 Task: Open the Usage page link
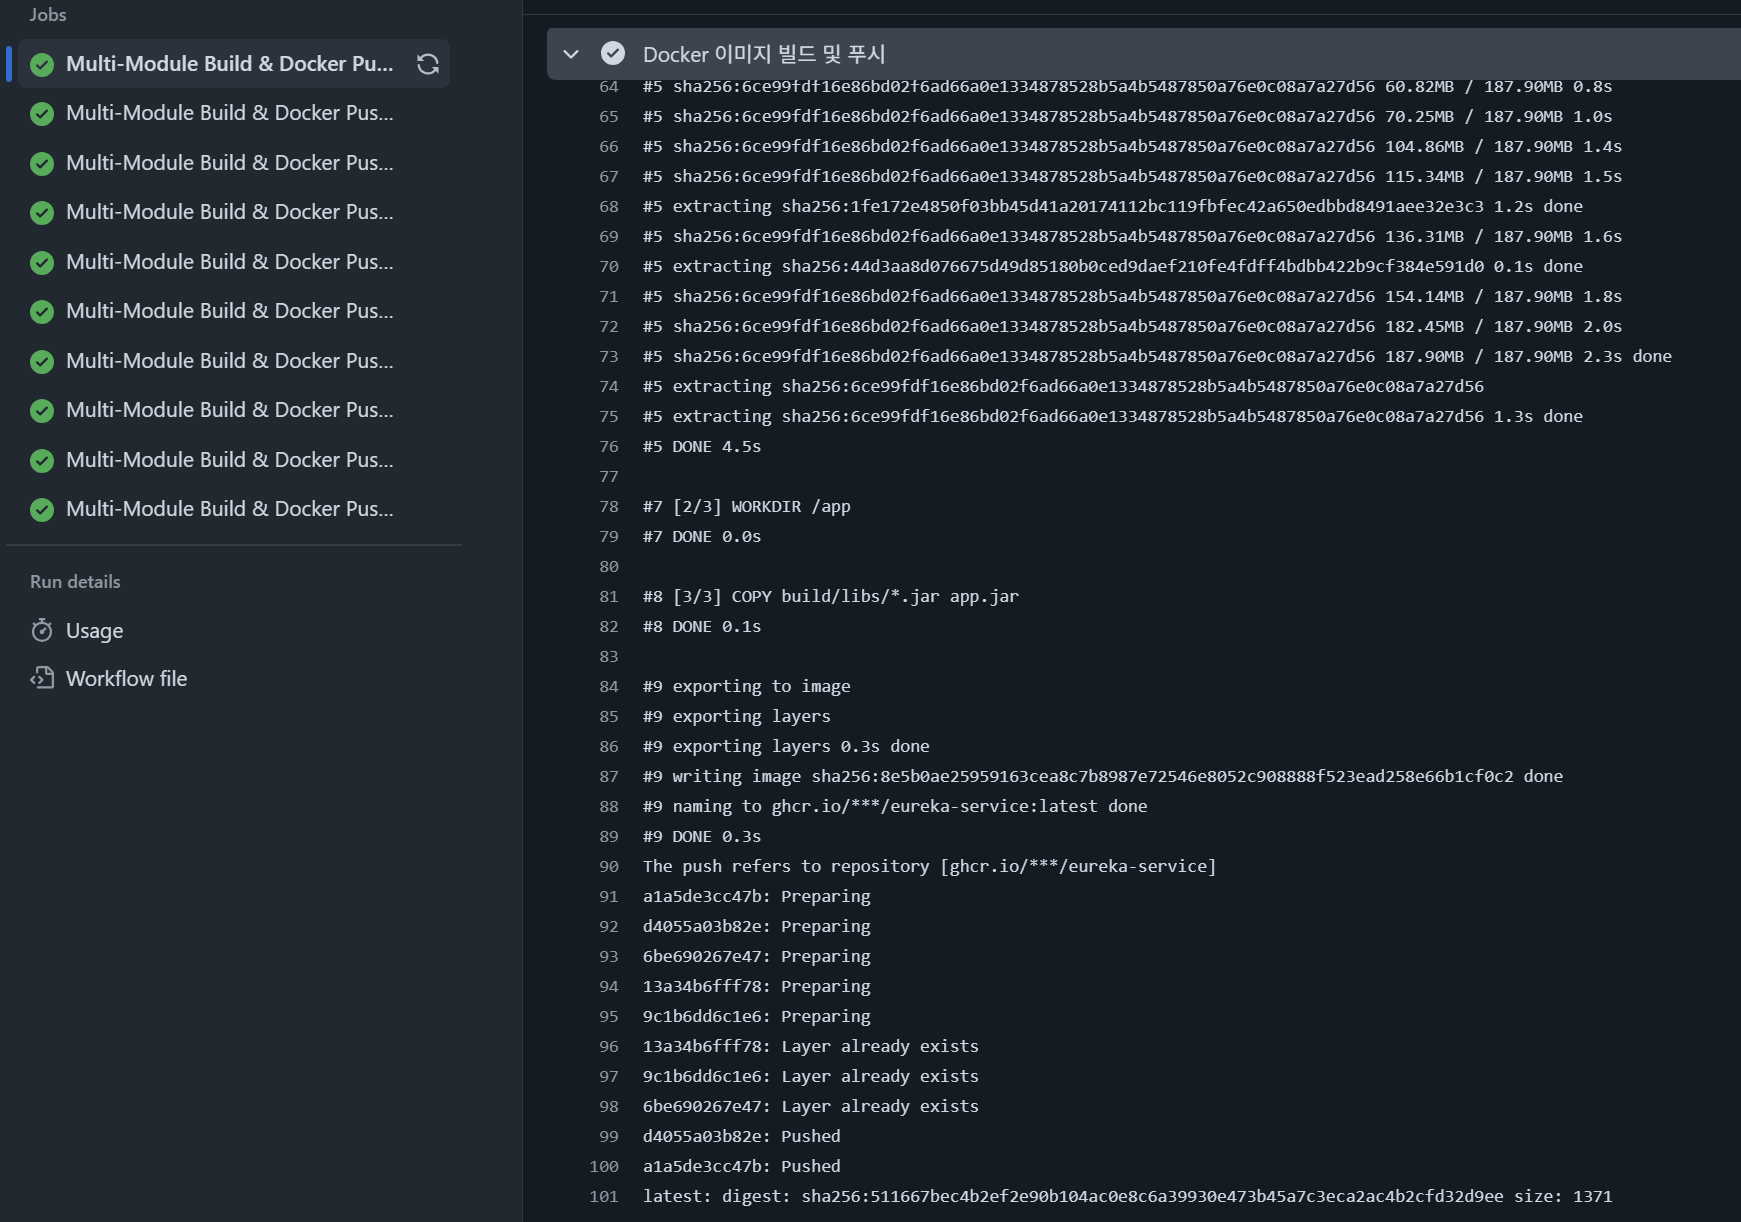(94, 631)
